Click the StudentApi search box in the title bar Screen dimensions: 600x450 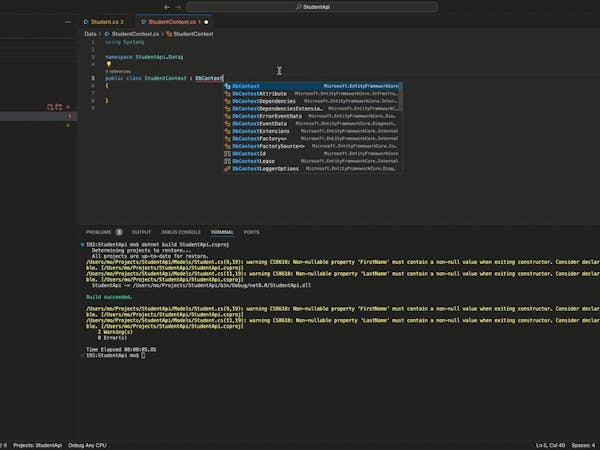(312, 7)
